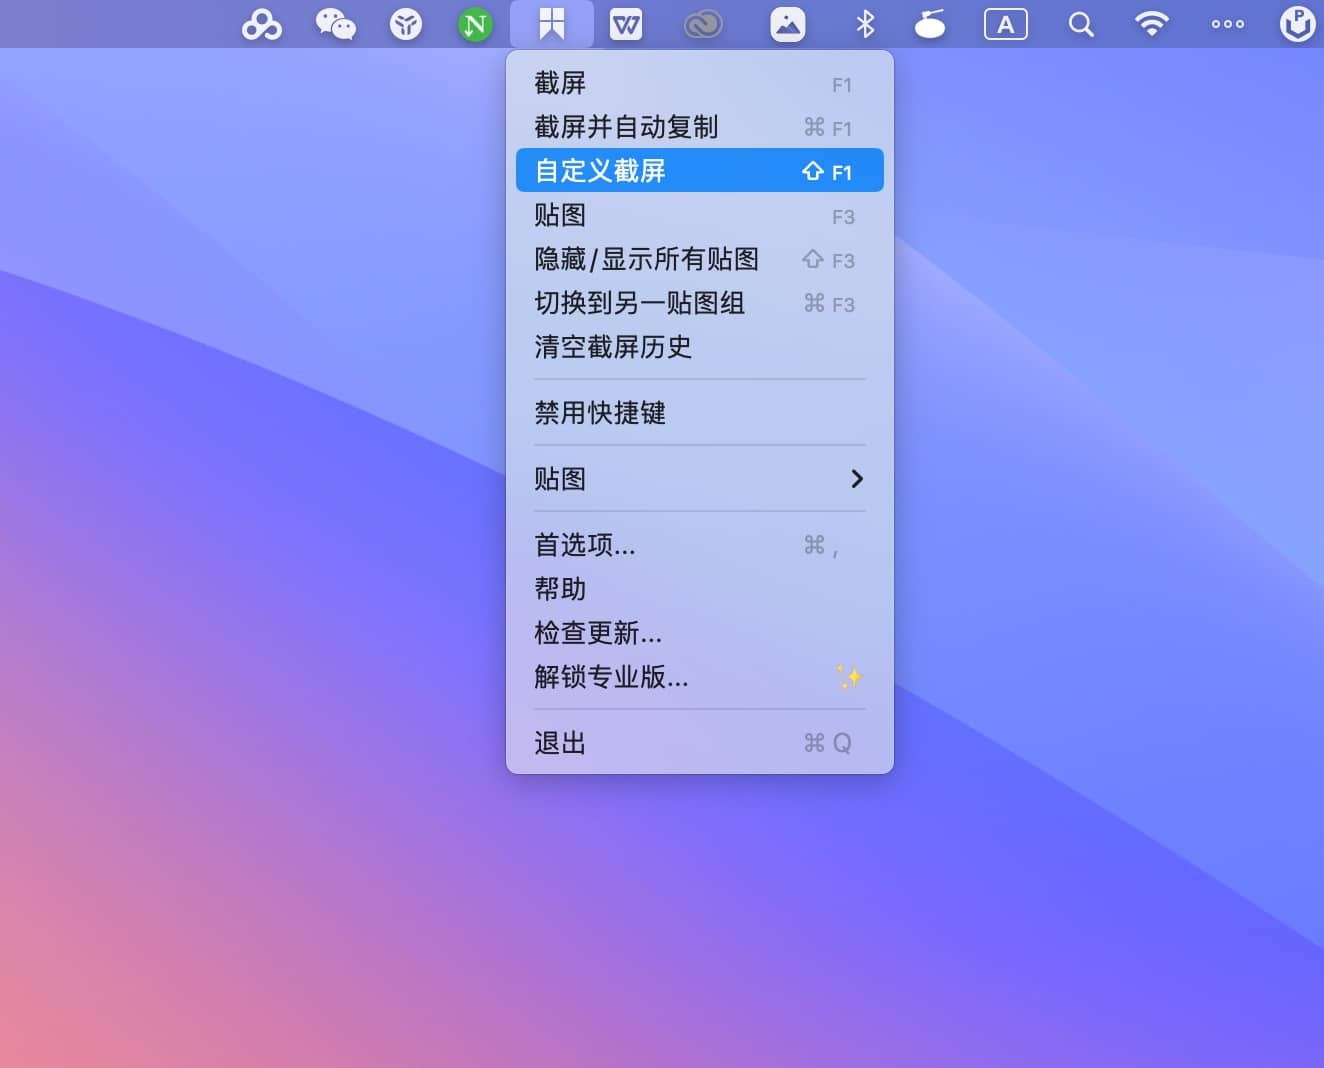
Task: Open the WeChat menu bar icon
Action: [335, 24]
